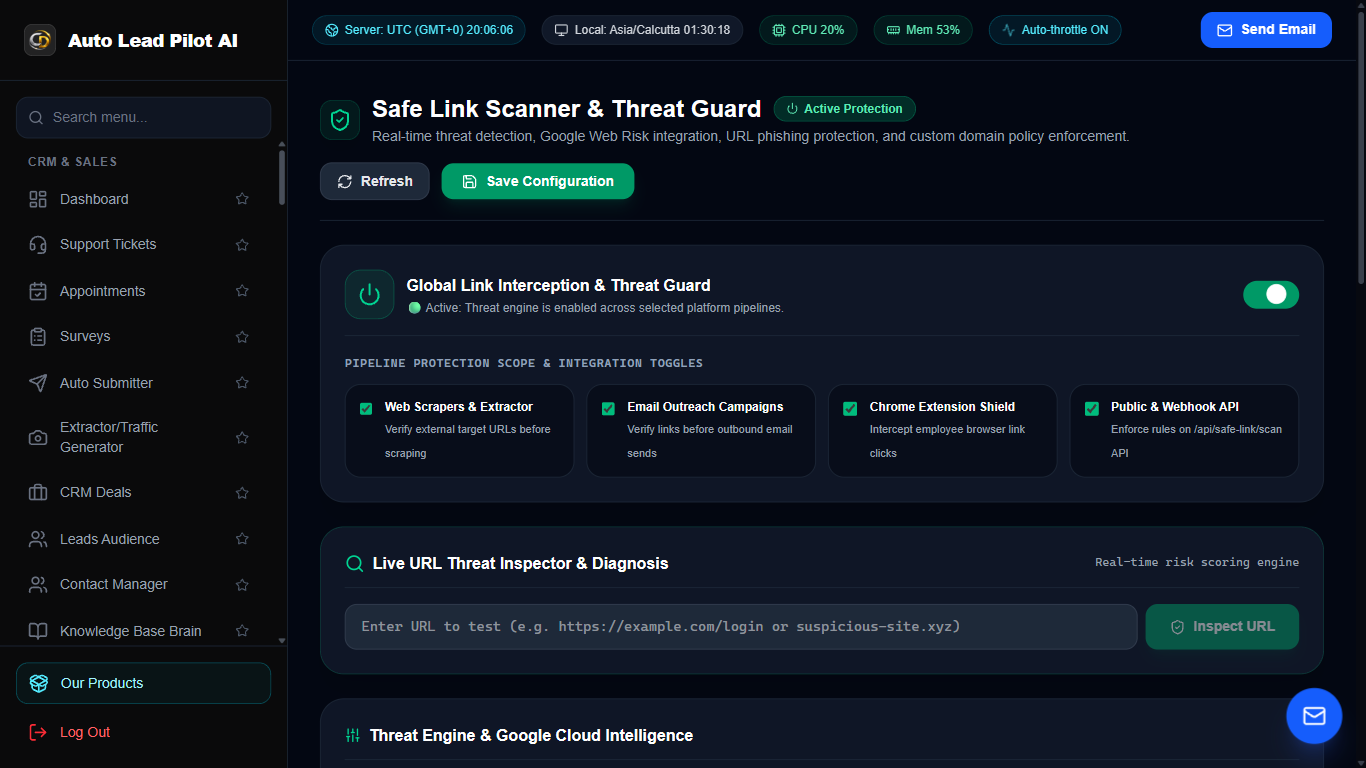Screen dimensions: 1366x768
Task: Click the Contact Manager people icon
Action: click(38, 584)
